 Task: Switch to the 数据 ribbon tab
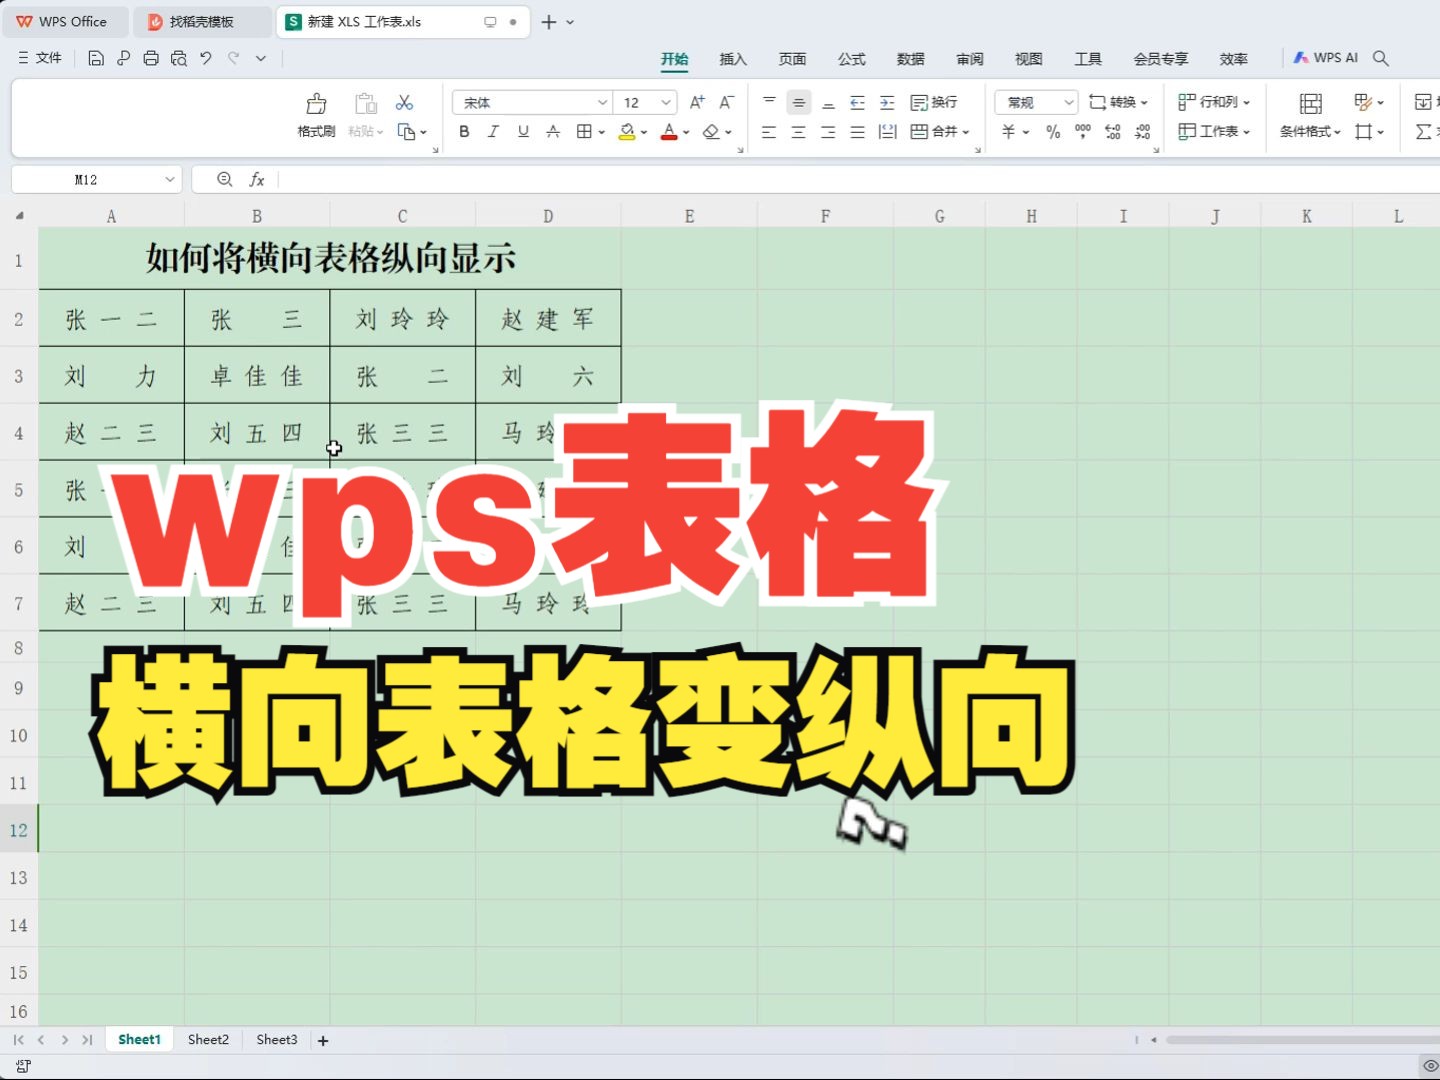coord(911,59)
